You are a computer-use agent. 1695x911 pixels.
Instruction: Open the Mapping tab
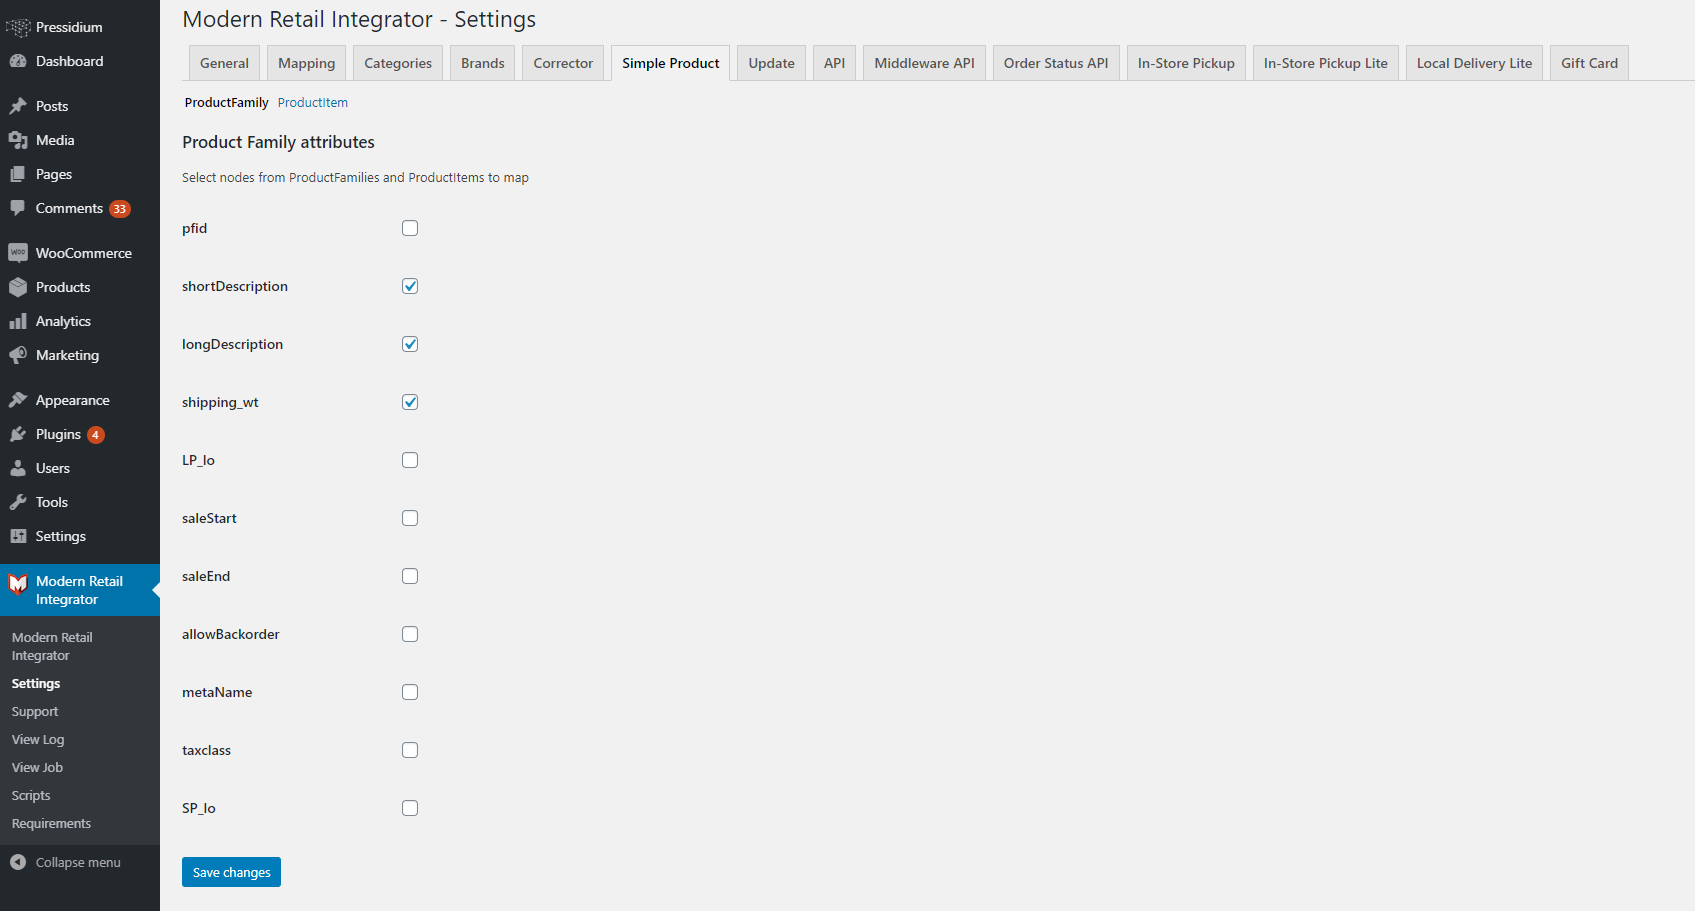307,63
